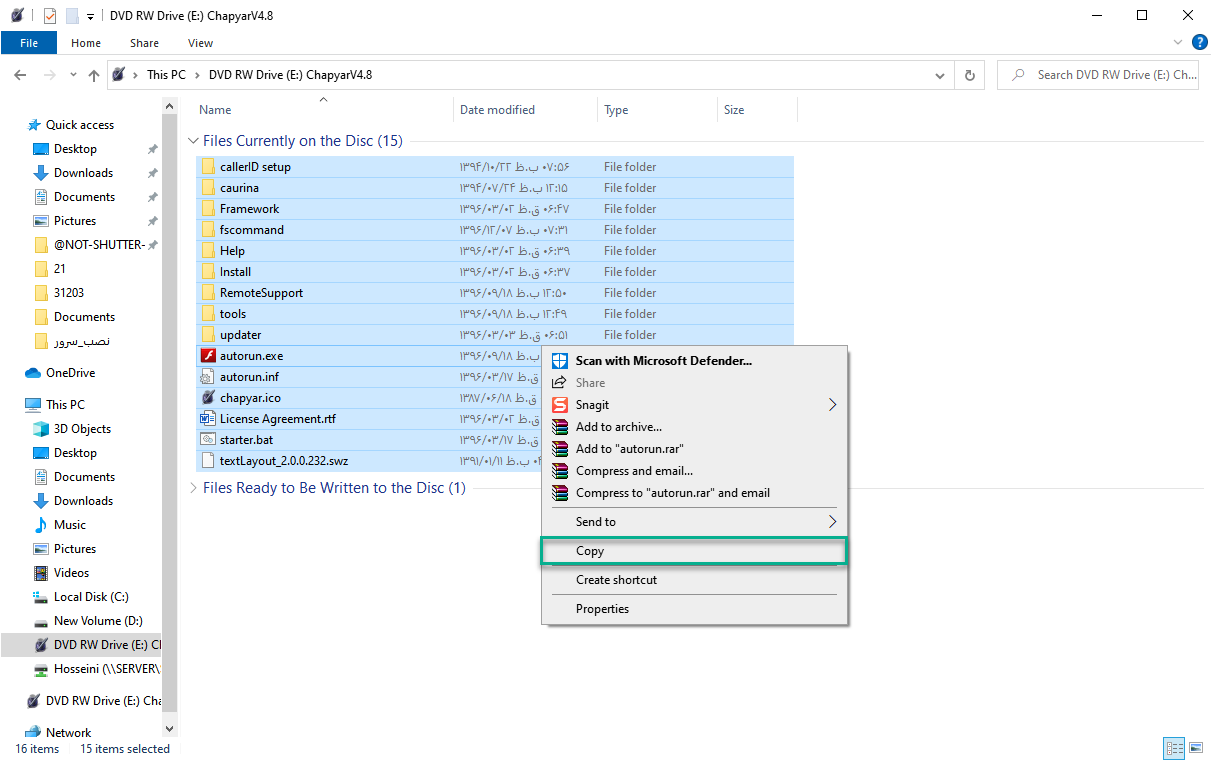Click the autorun.exe Flash file icon
Screen dimensions: 1212x761
coord(208,356)
